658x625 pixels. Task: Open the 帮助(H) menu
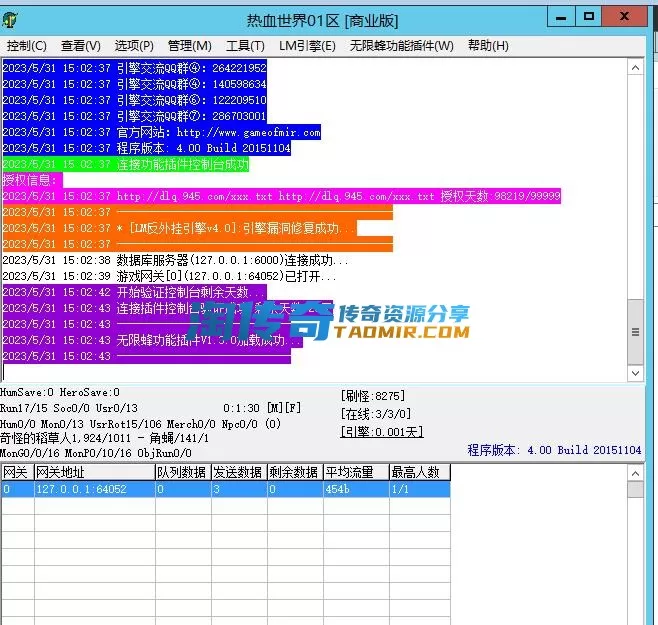point(488,45)
